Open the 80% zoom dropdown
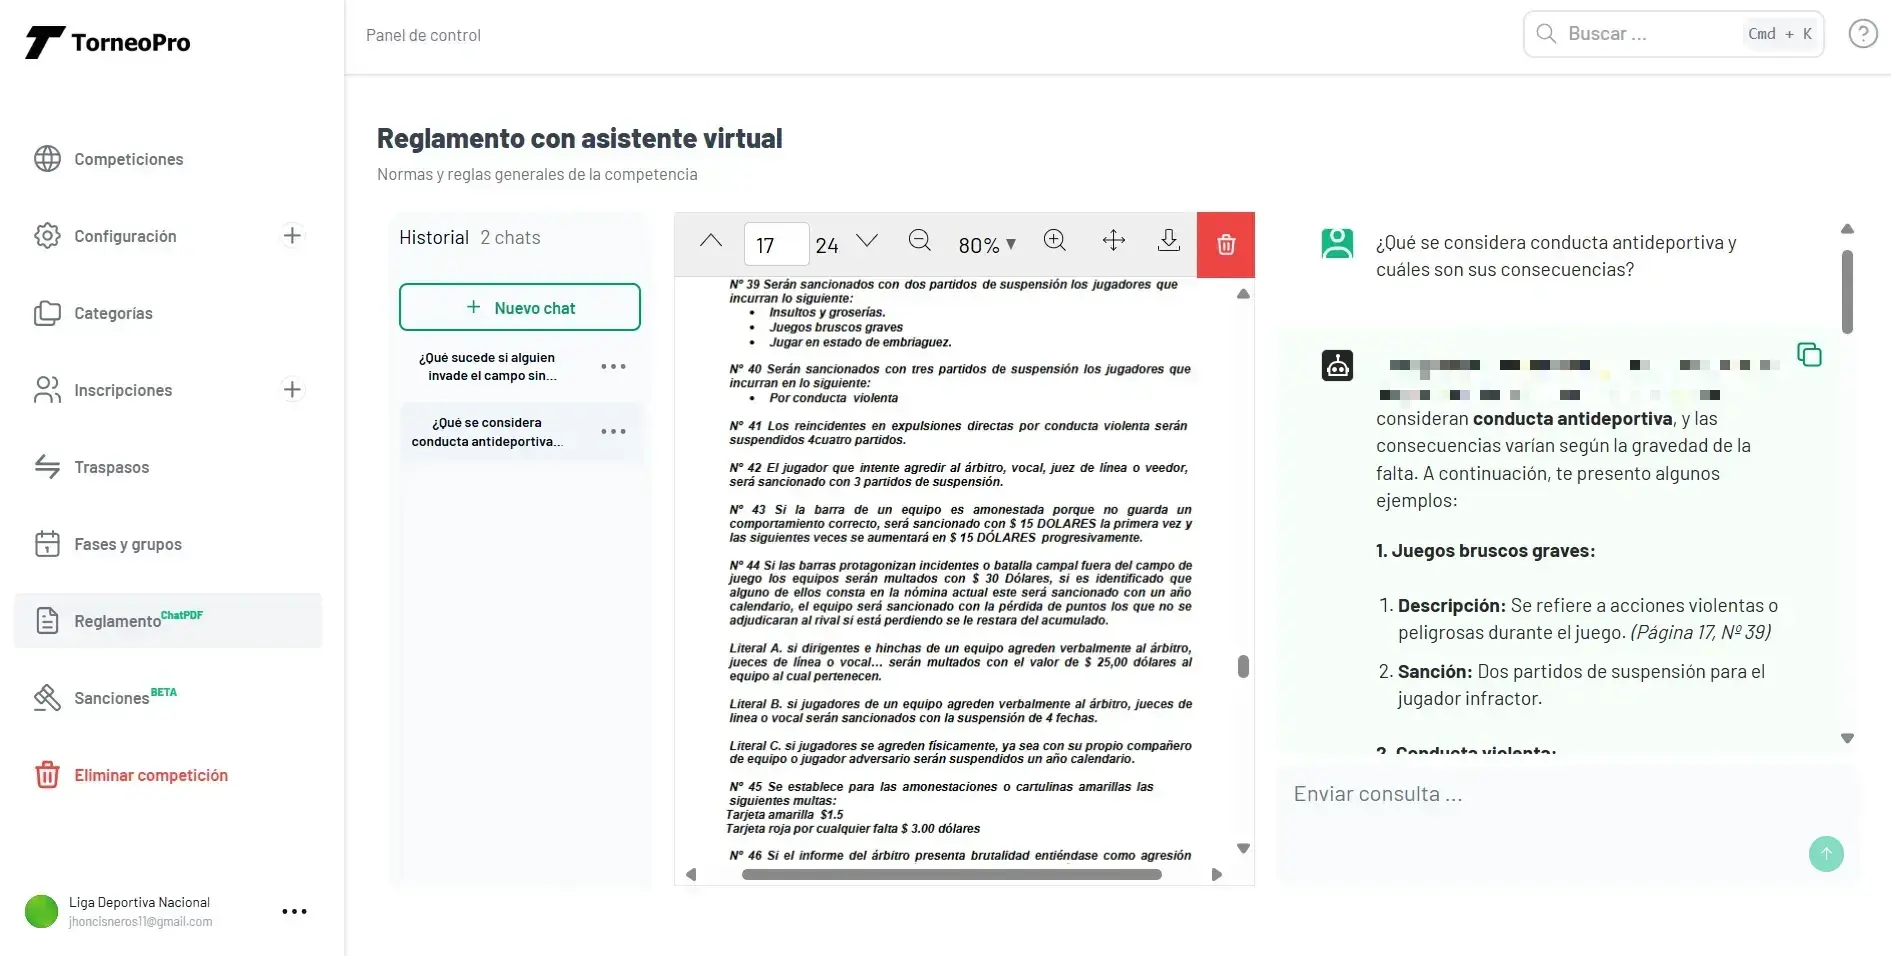1891x956 pixels. pos(987,245)
